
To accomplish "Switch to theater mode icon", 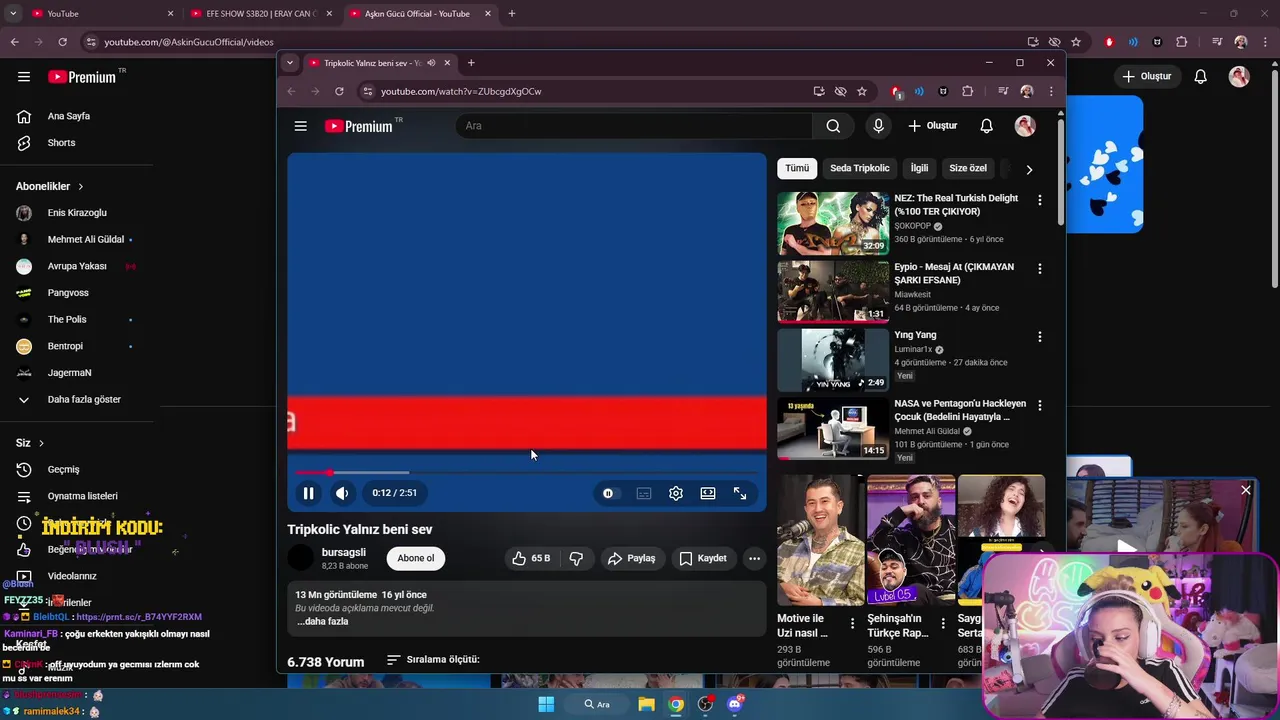I will tap(708, 493).
